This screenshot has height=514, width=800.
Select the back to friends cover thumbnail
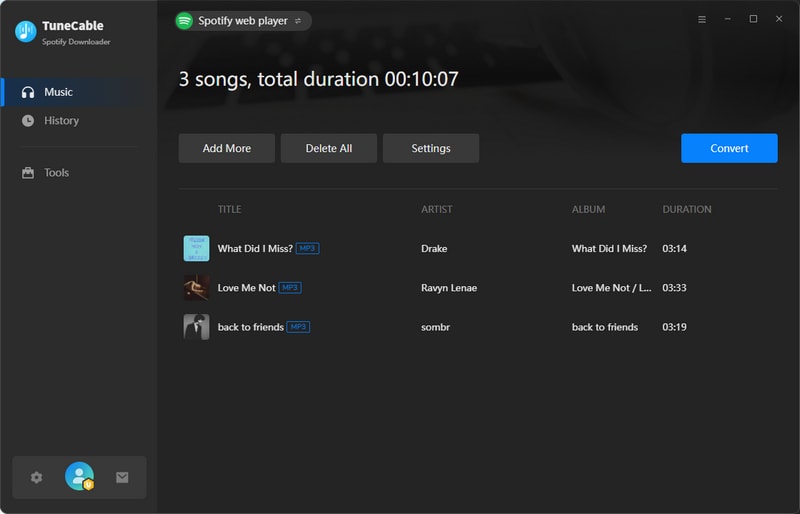pyautogui.click(x=196, y=327)
